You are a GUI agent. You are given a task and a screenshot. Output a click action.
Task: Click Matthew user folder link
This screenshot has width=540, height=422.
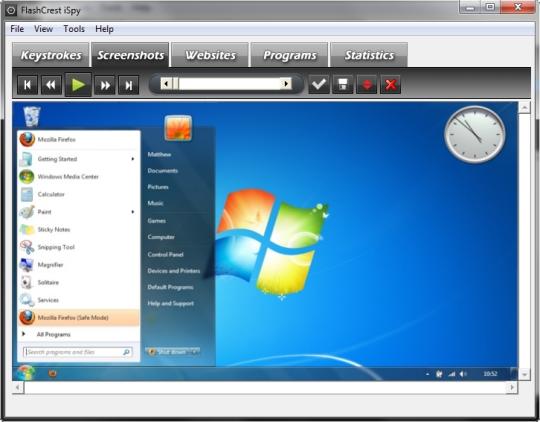point(159,154)
